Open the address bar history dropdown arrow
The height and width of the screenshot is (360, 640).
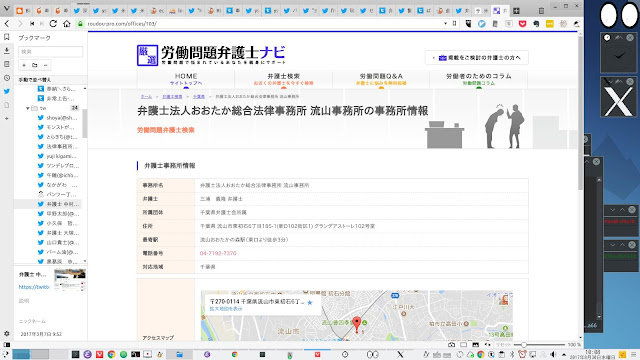(445, 24)
